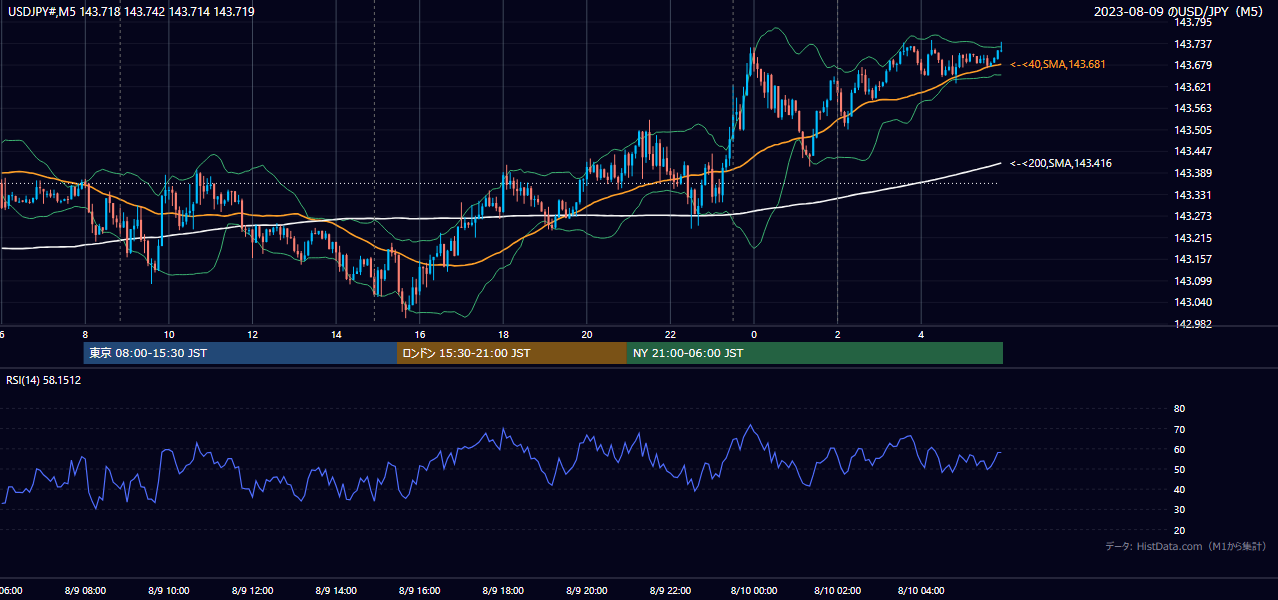
Task: Click the 東京 08:00-15:30 JST session bar
Action: point(240,353)
